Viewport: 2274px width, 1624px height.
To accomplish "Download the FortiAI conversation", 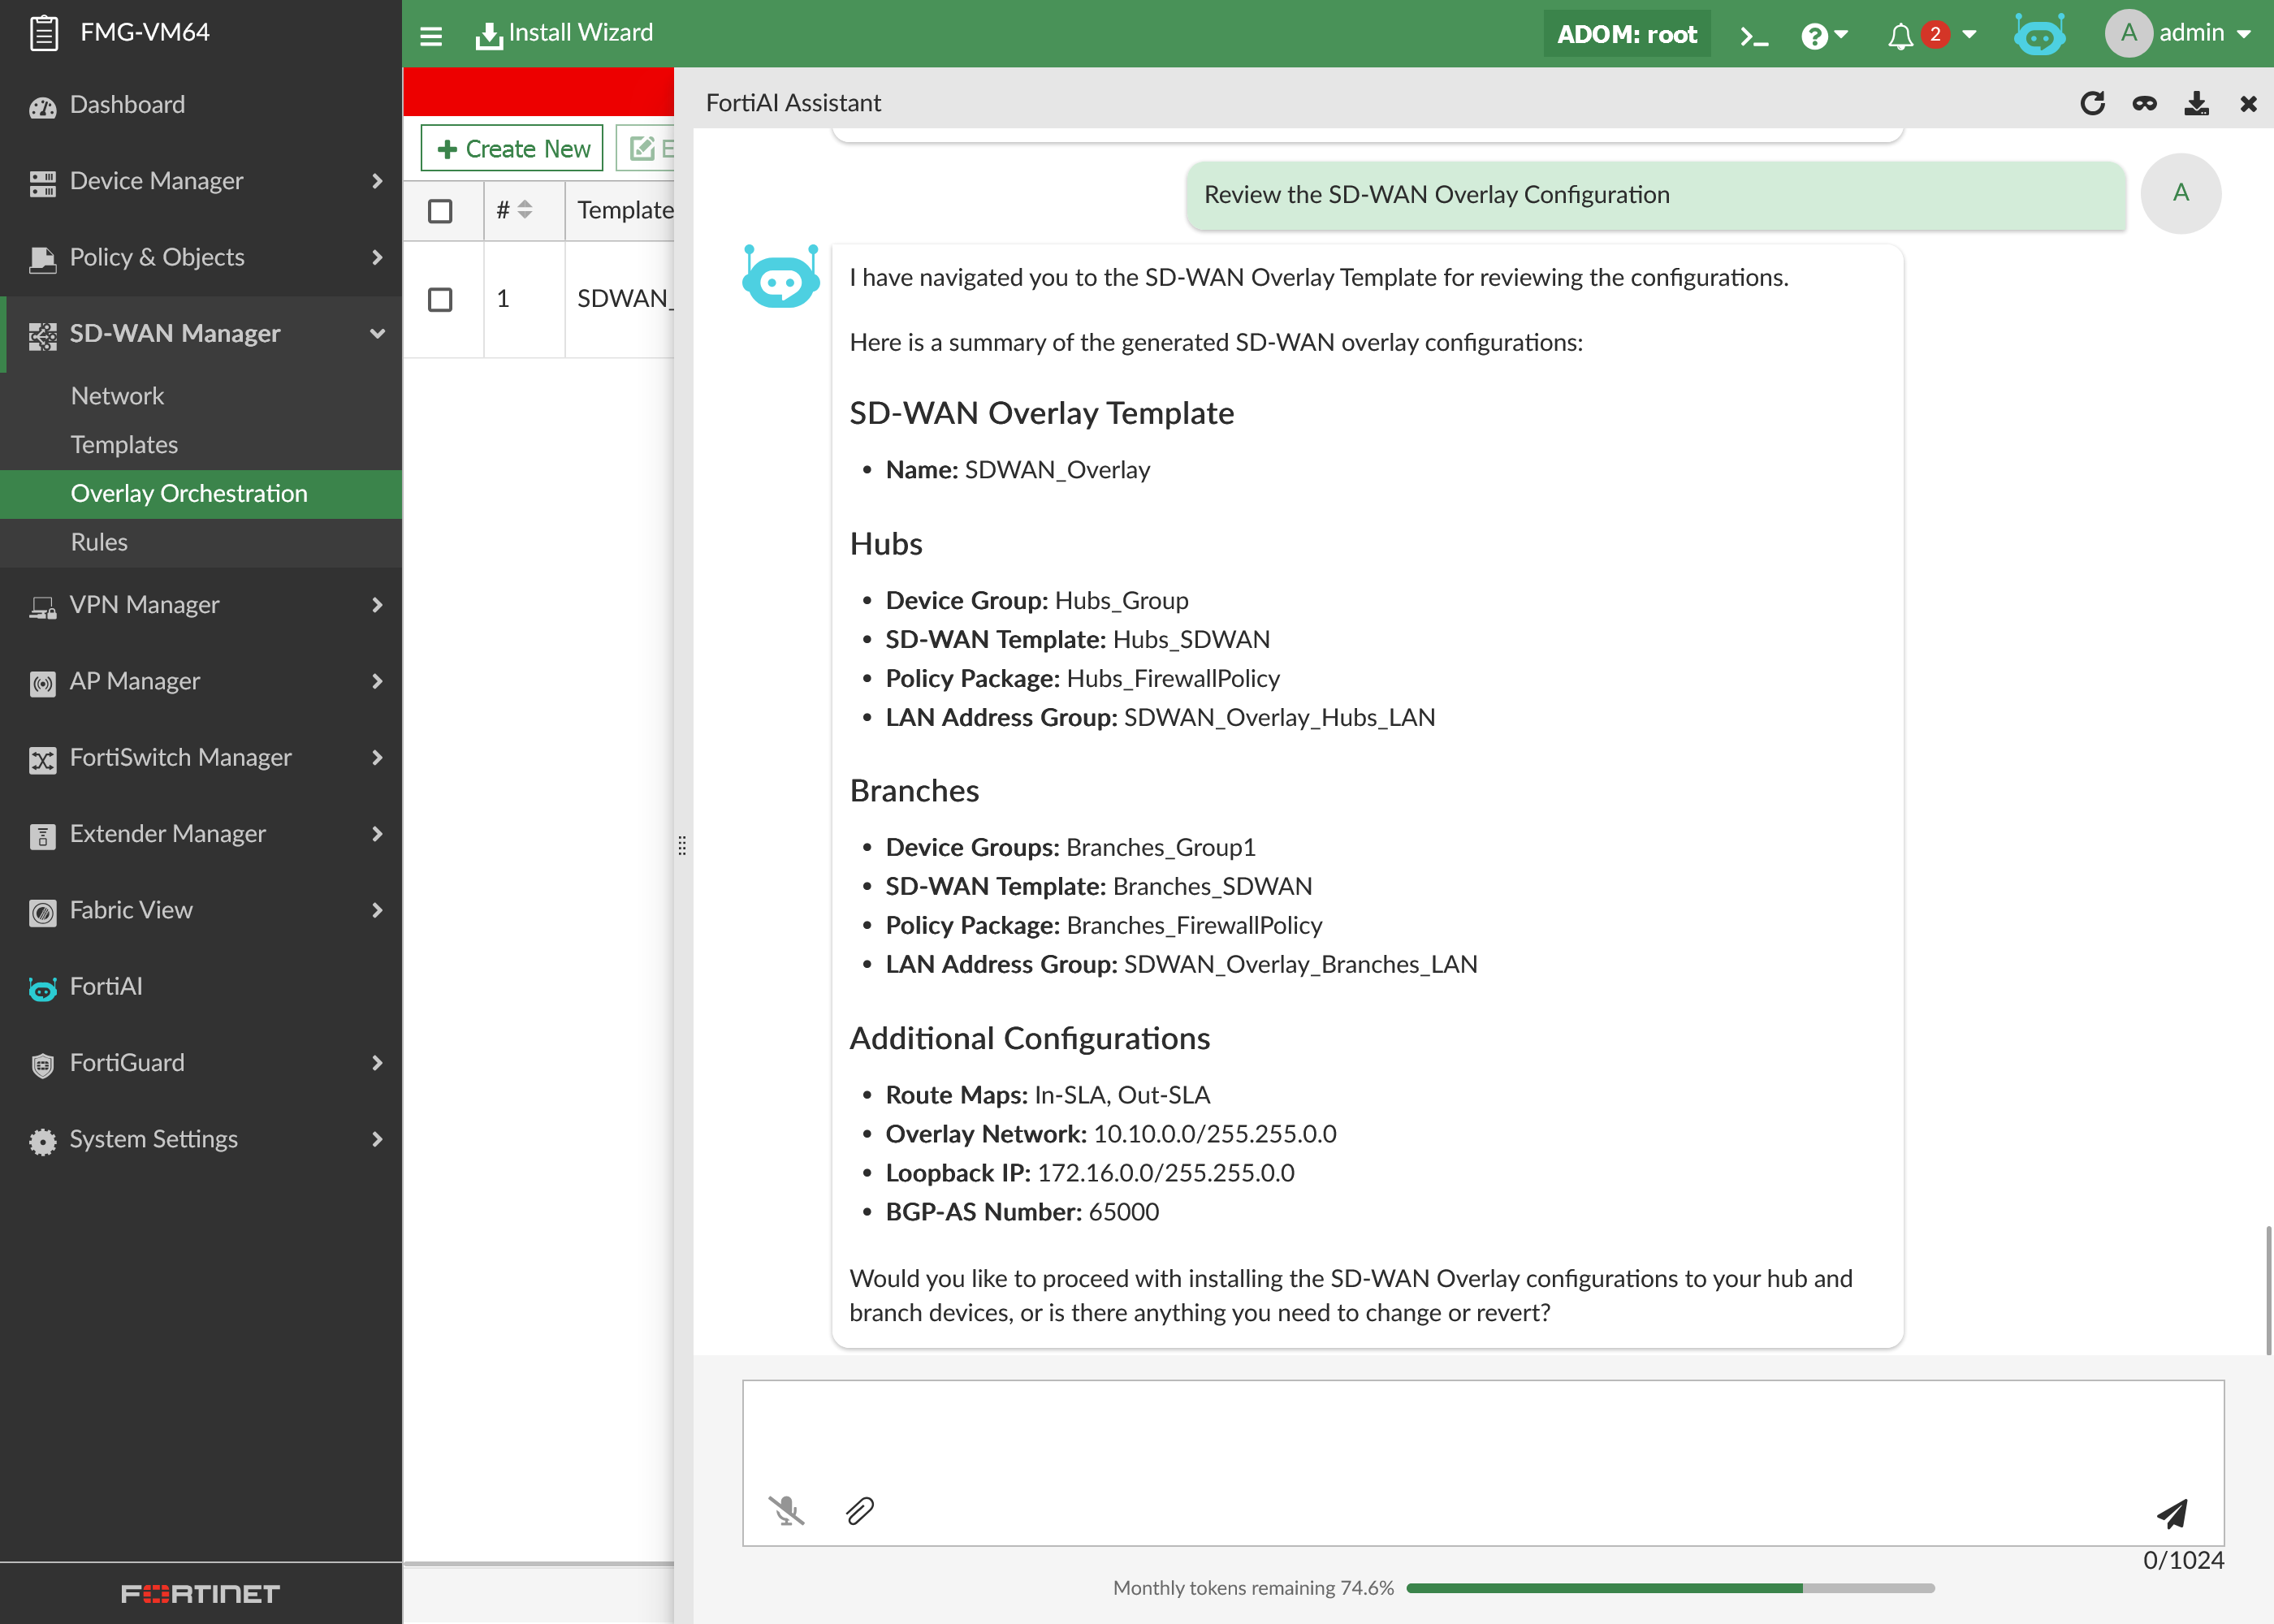I will 2196,103.
